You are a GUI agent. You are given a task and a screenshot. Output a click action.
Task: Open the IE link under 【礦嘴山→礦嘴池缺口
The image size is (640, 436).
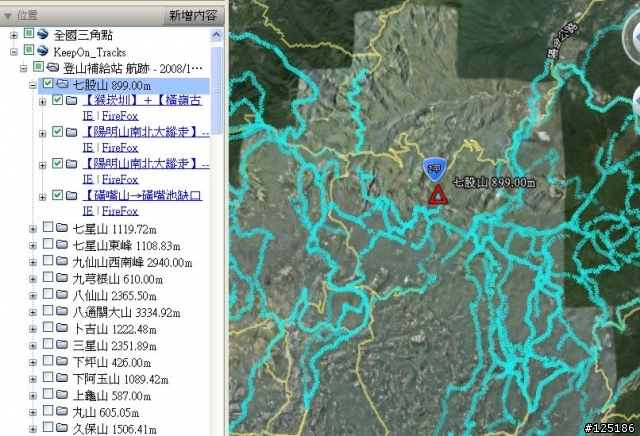click(88, 211)
